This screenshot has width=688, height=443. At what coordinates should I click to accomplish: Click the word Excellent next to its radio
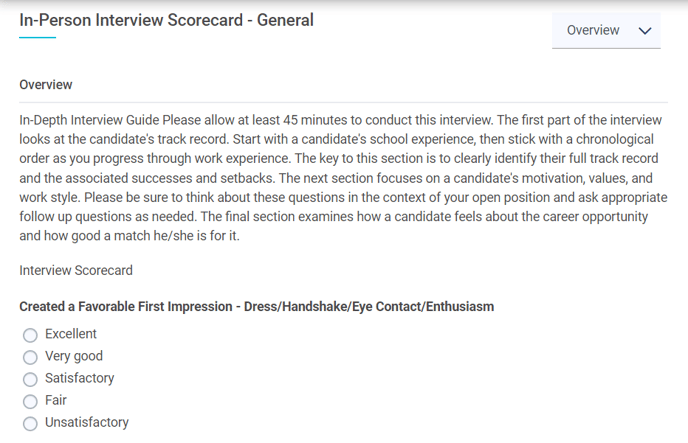pos(71,334)
